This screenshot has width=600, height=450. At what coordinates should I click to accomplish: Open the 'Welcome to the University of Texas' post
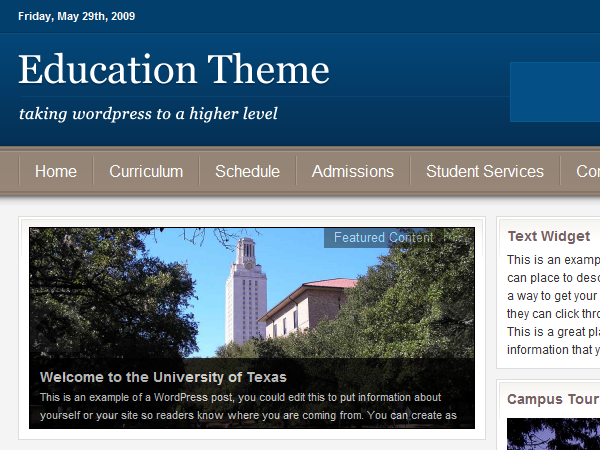163,377
